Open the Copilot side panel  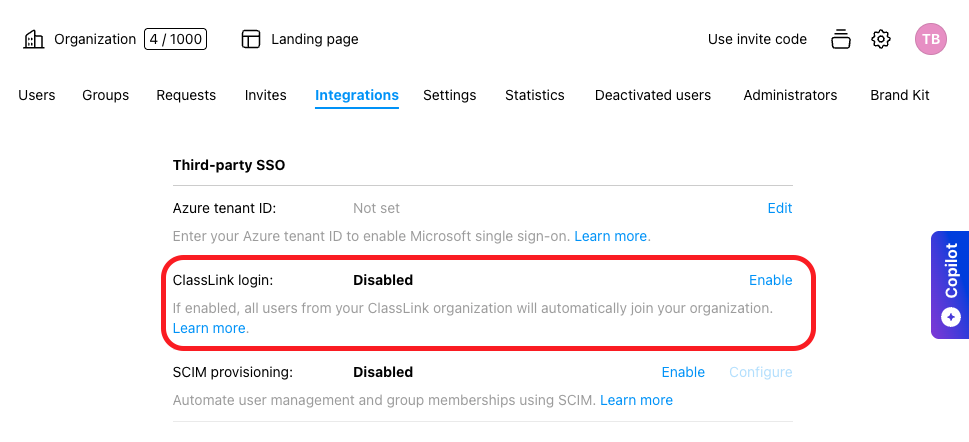[950, 285]
